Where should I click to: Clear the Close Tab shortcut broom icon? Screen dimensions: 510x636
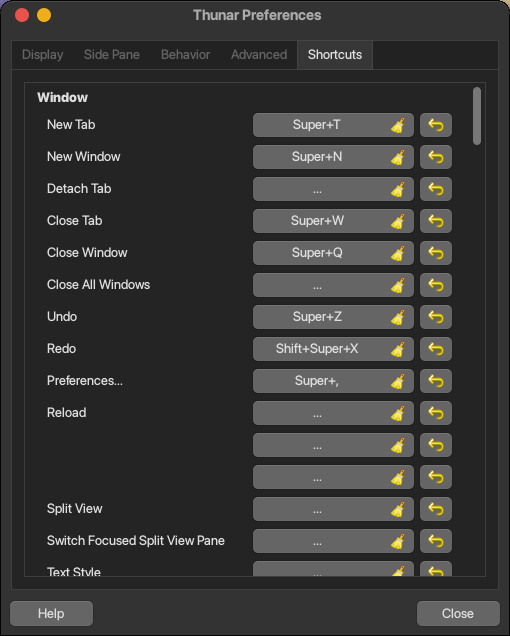398,221
